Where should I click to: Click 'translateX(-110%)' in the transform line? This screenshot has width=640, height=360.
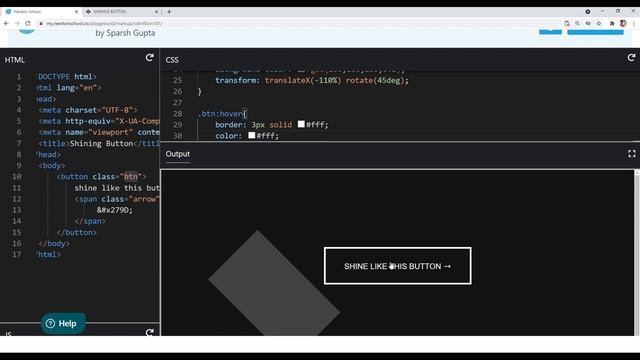pyautogui.click(x=302, y=80)
